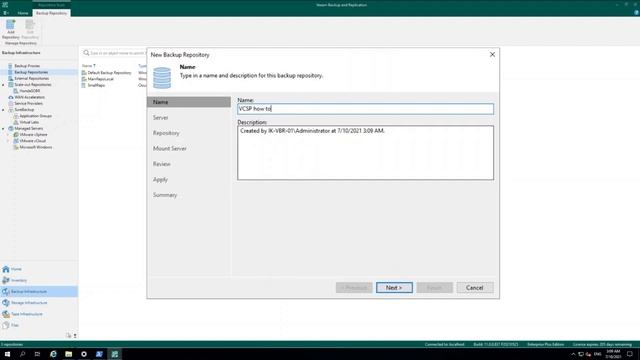This screenshot has width=640, height=360.
Task: Open the Windows Start menu
Action: pos(7,354)
